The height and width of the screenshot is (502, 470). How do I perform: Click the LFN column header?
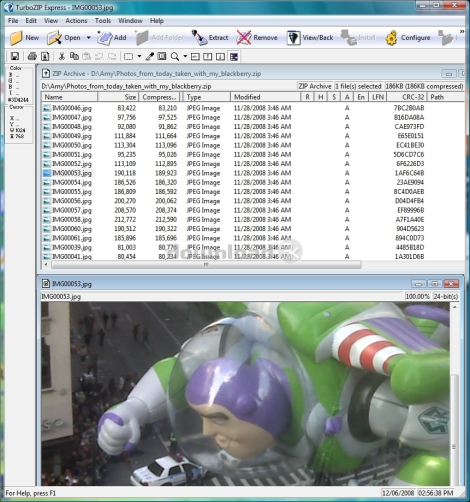378,97
